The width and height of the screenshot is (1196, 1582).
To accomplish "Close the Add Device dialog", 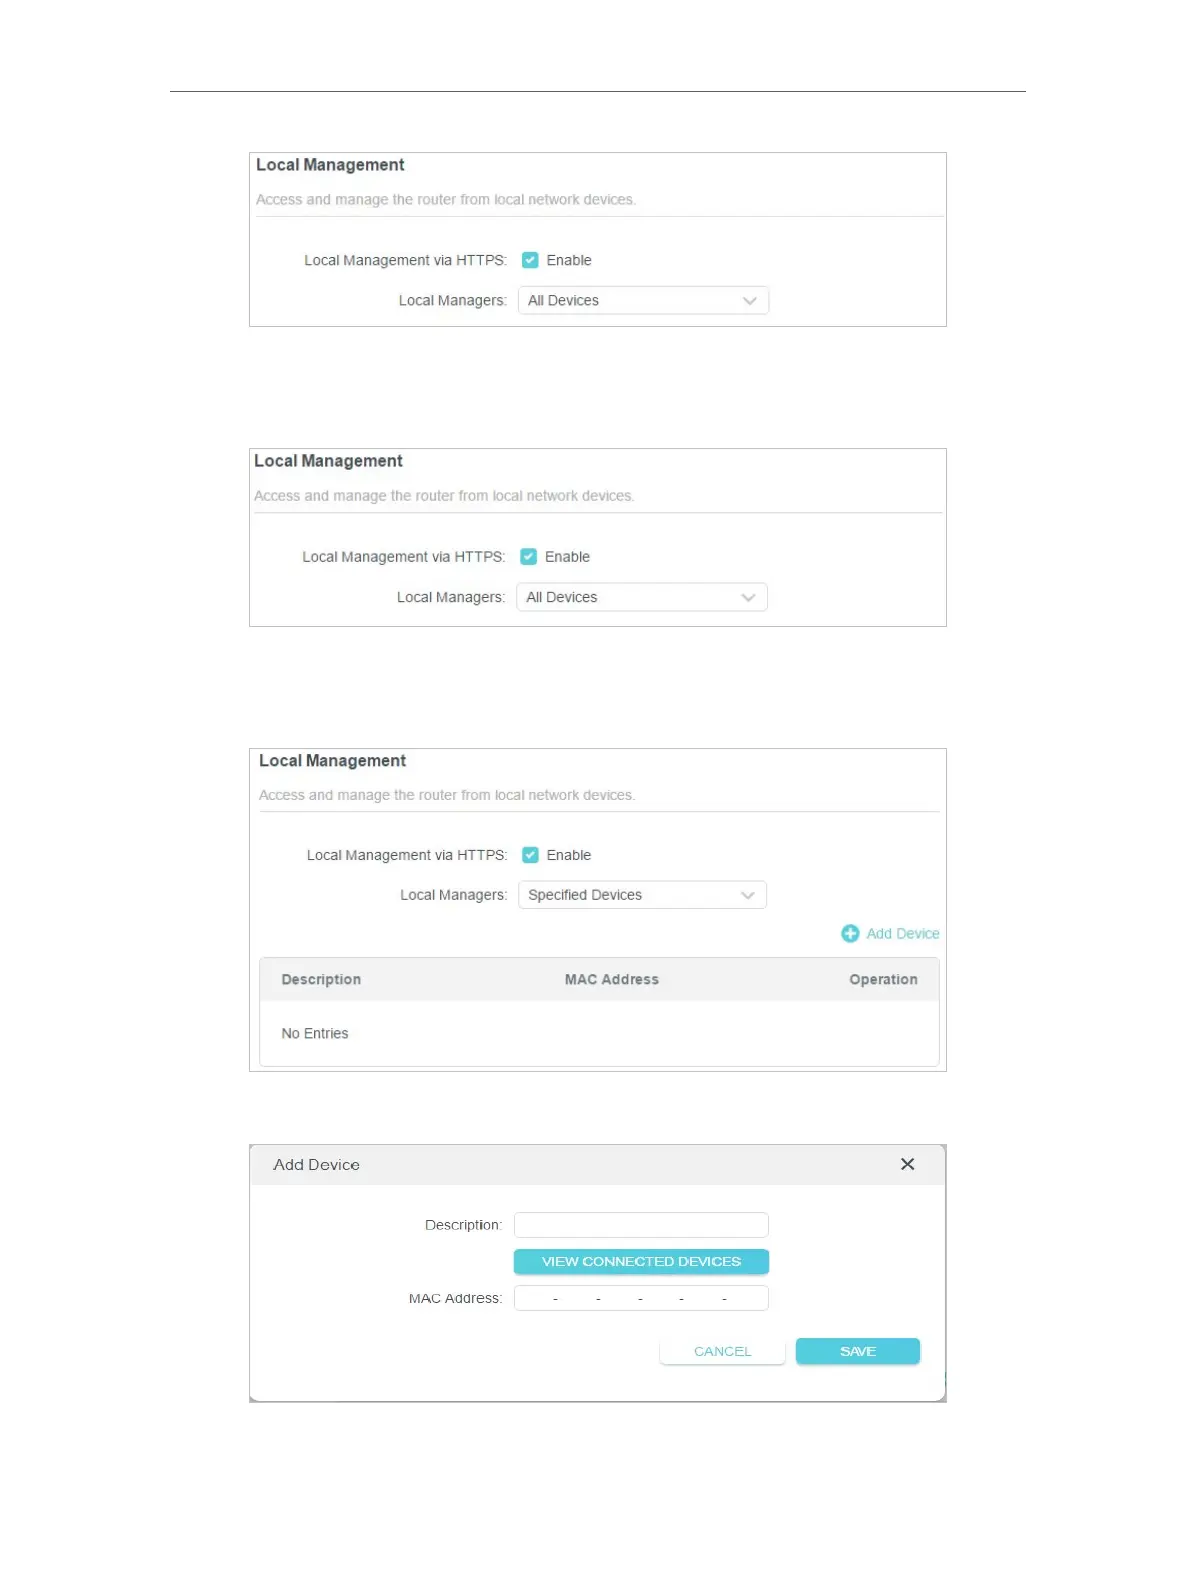I will [907, 1164].
